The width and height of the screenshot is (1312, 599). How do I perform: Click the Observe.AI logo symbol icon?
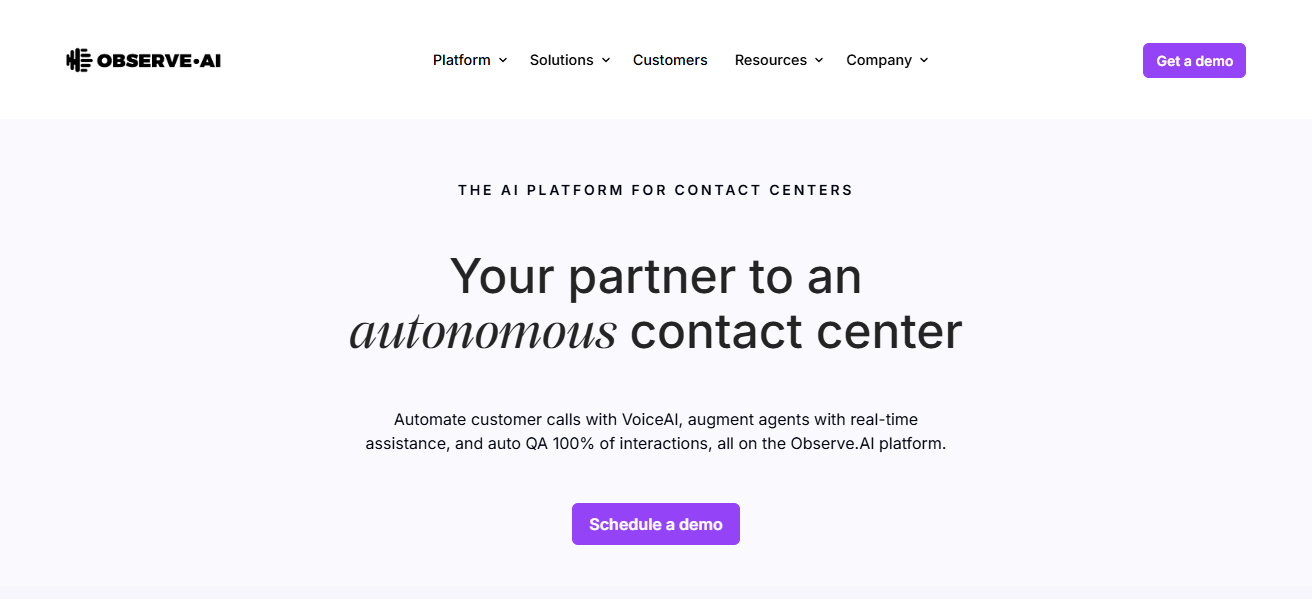pyautogui.click(x=79, y=60)
